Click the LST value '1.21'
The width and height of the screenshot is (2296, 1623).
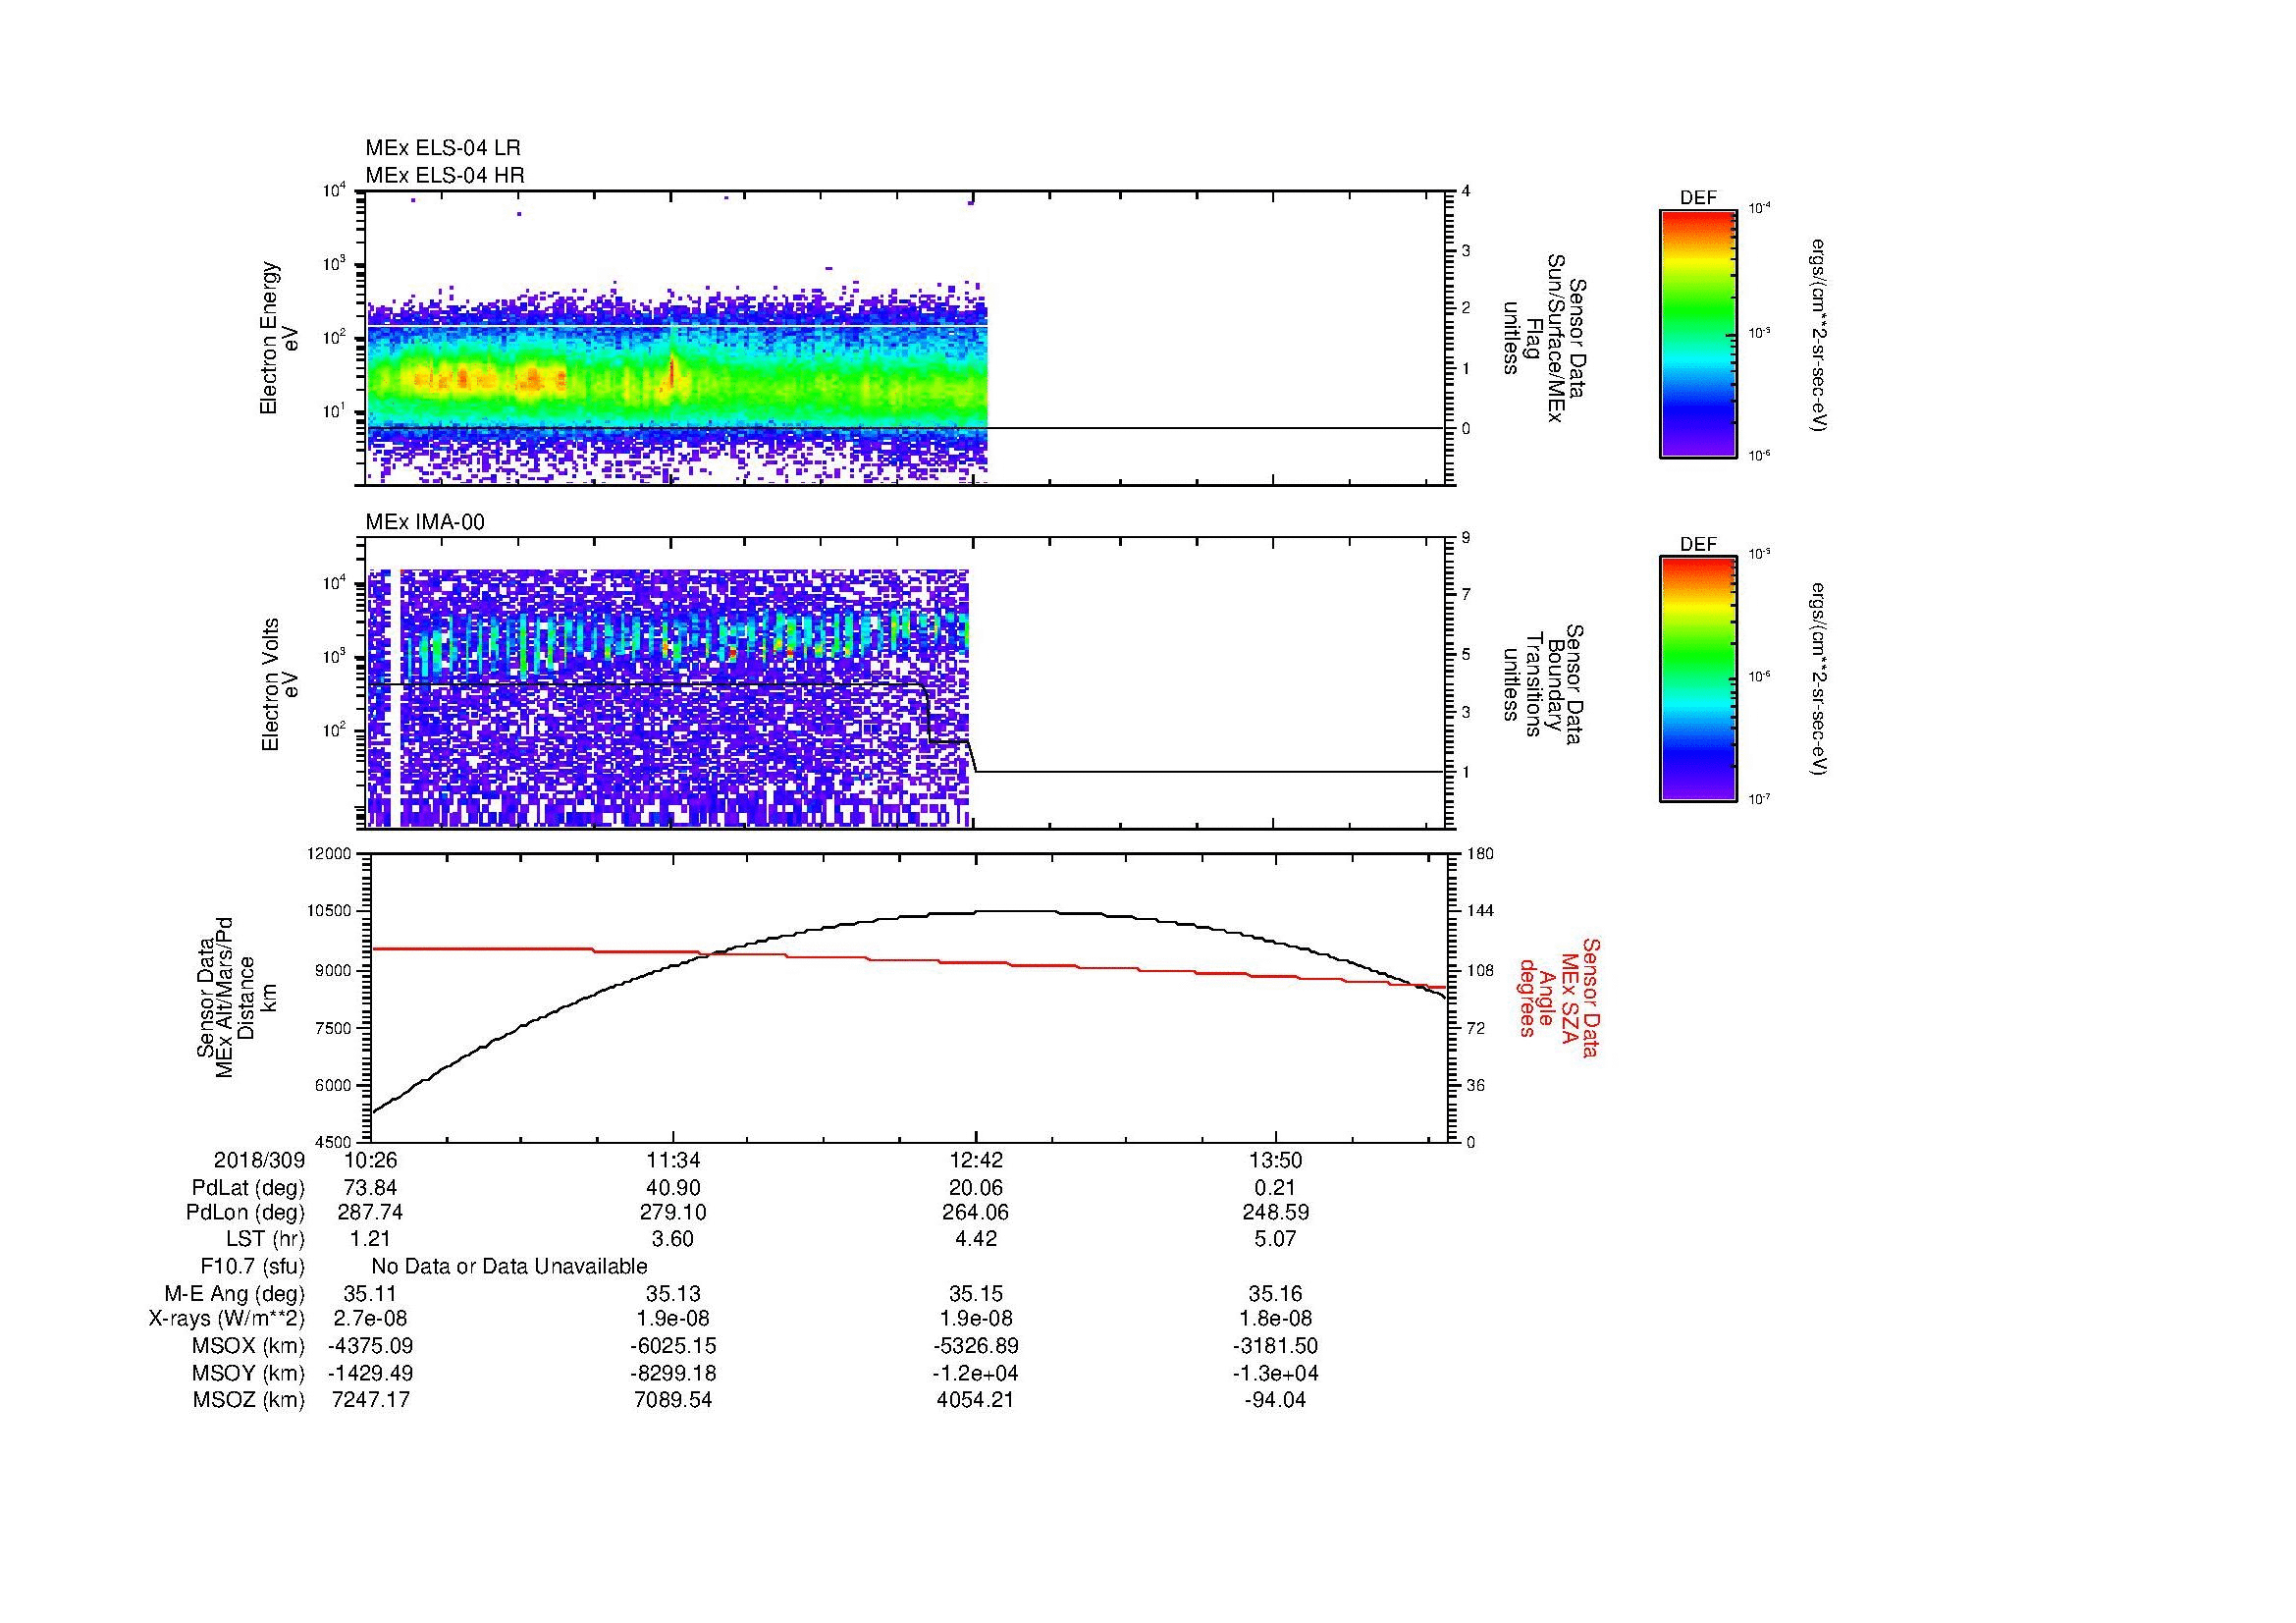[x=371, y=1239]
